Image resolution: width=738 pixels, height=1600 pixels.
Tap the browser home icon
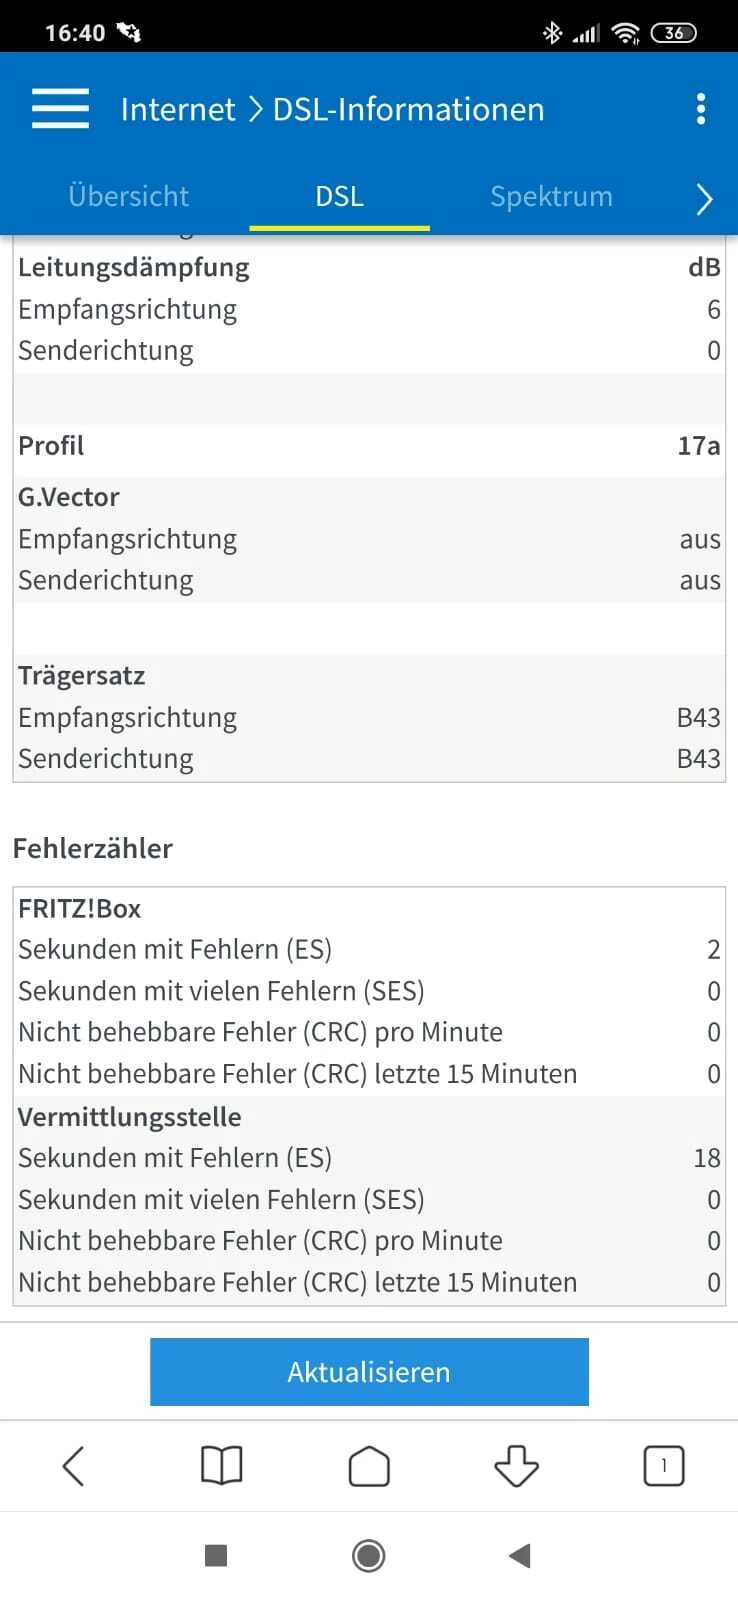point(369,1466)
